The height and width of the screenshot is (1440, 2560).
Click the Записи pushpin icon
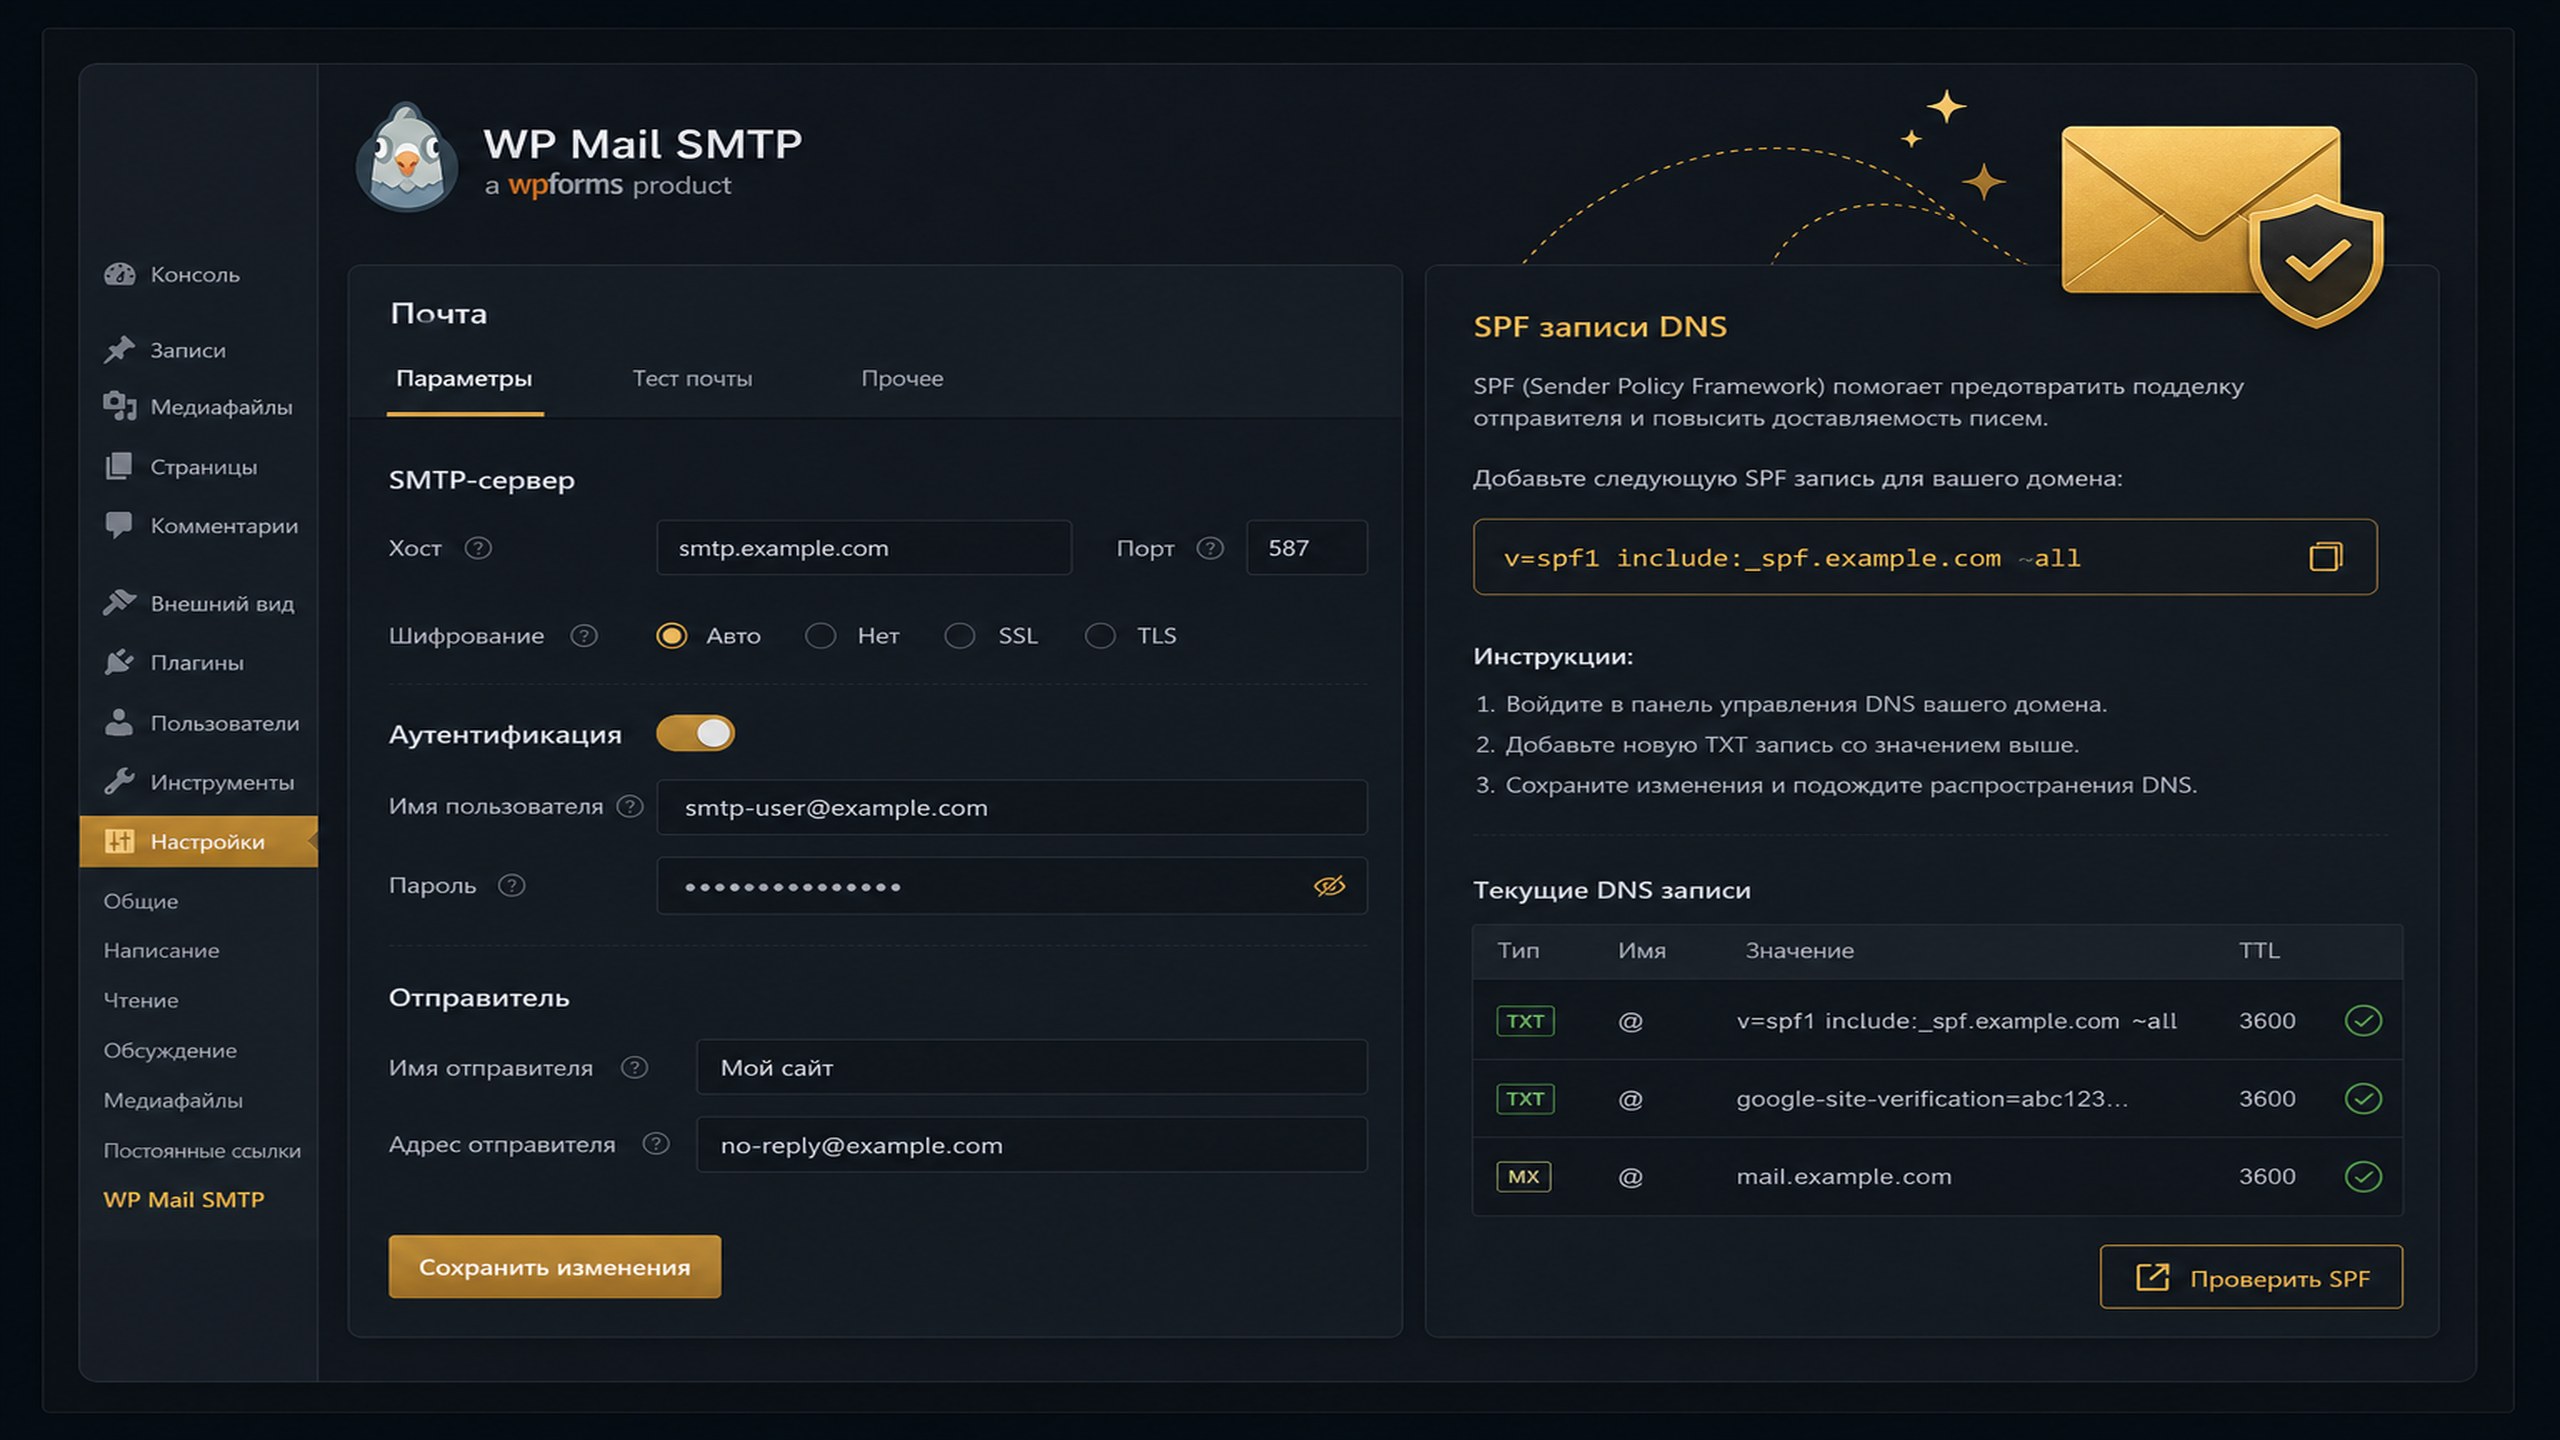click(x=119, y=349)
